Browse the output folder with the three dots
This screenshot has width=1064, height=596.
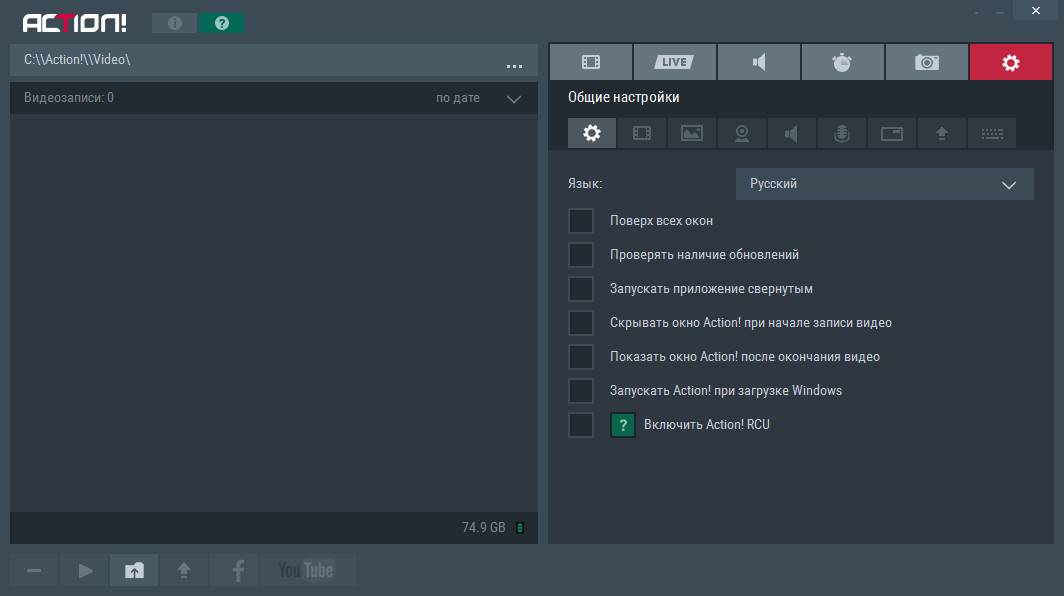[514, 65]
